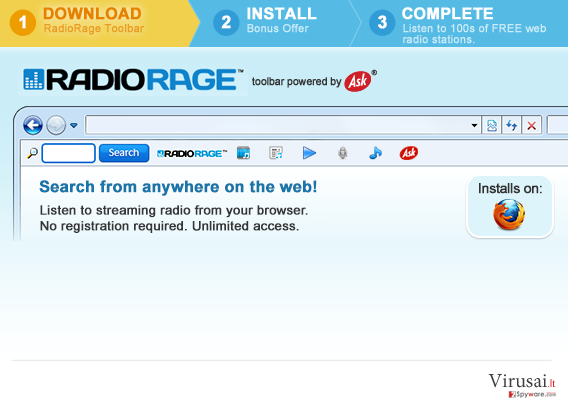Click the Firefox logo under Installs on
Screen dimensions: 568x406
509,214
